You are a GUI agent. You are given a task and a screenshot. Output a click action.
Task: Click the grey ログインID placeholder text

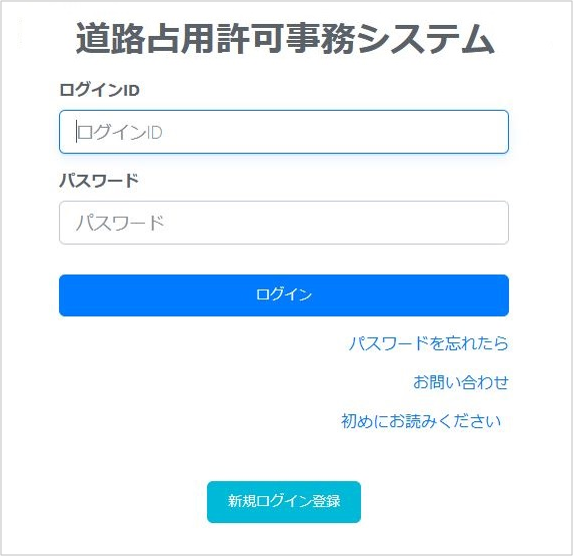[120, 132]
